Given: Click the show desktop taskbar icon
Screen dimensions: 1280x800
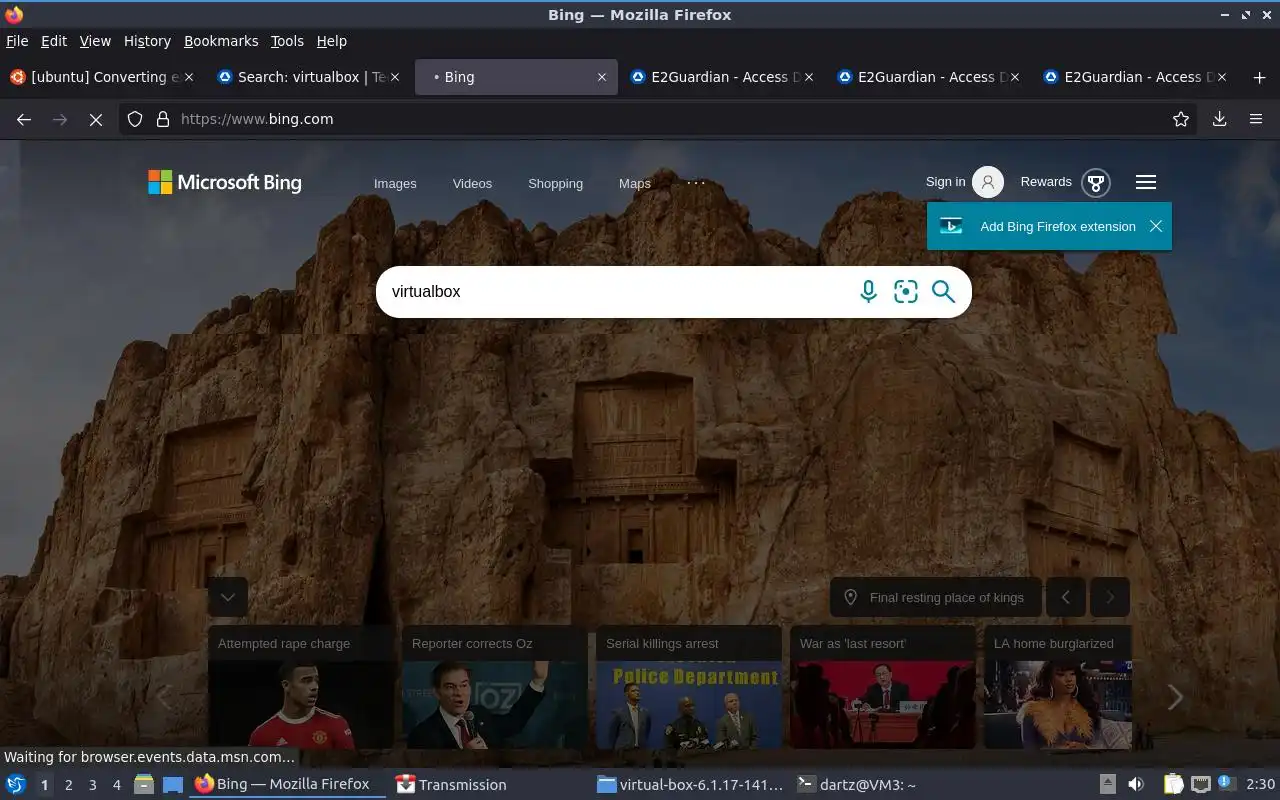Looking at the screenshot, I should coord(173,785).
